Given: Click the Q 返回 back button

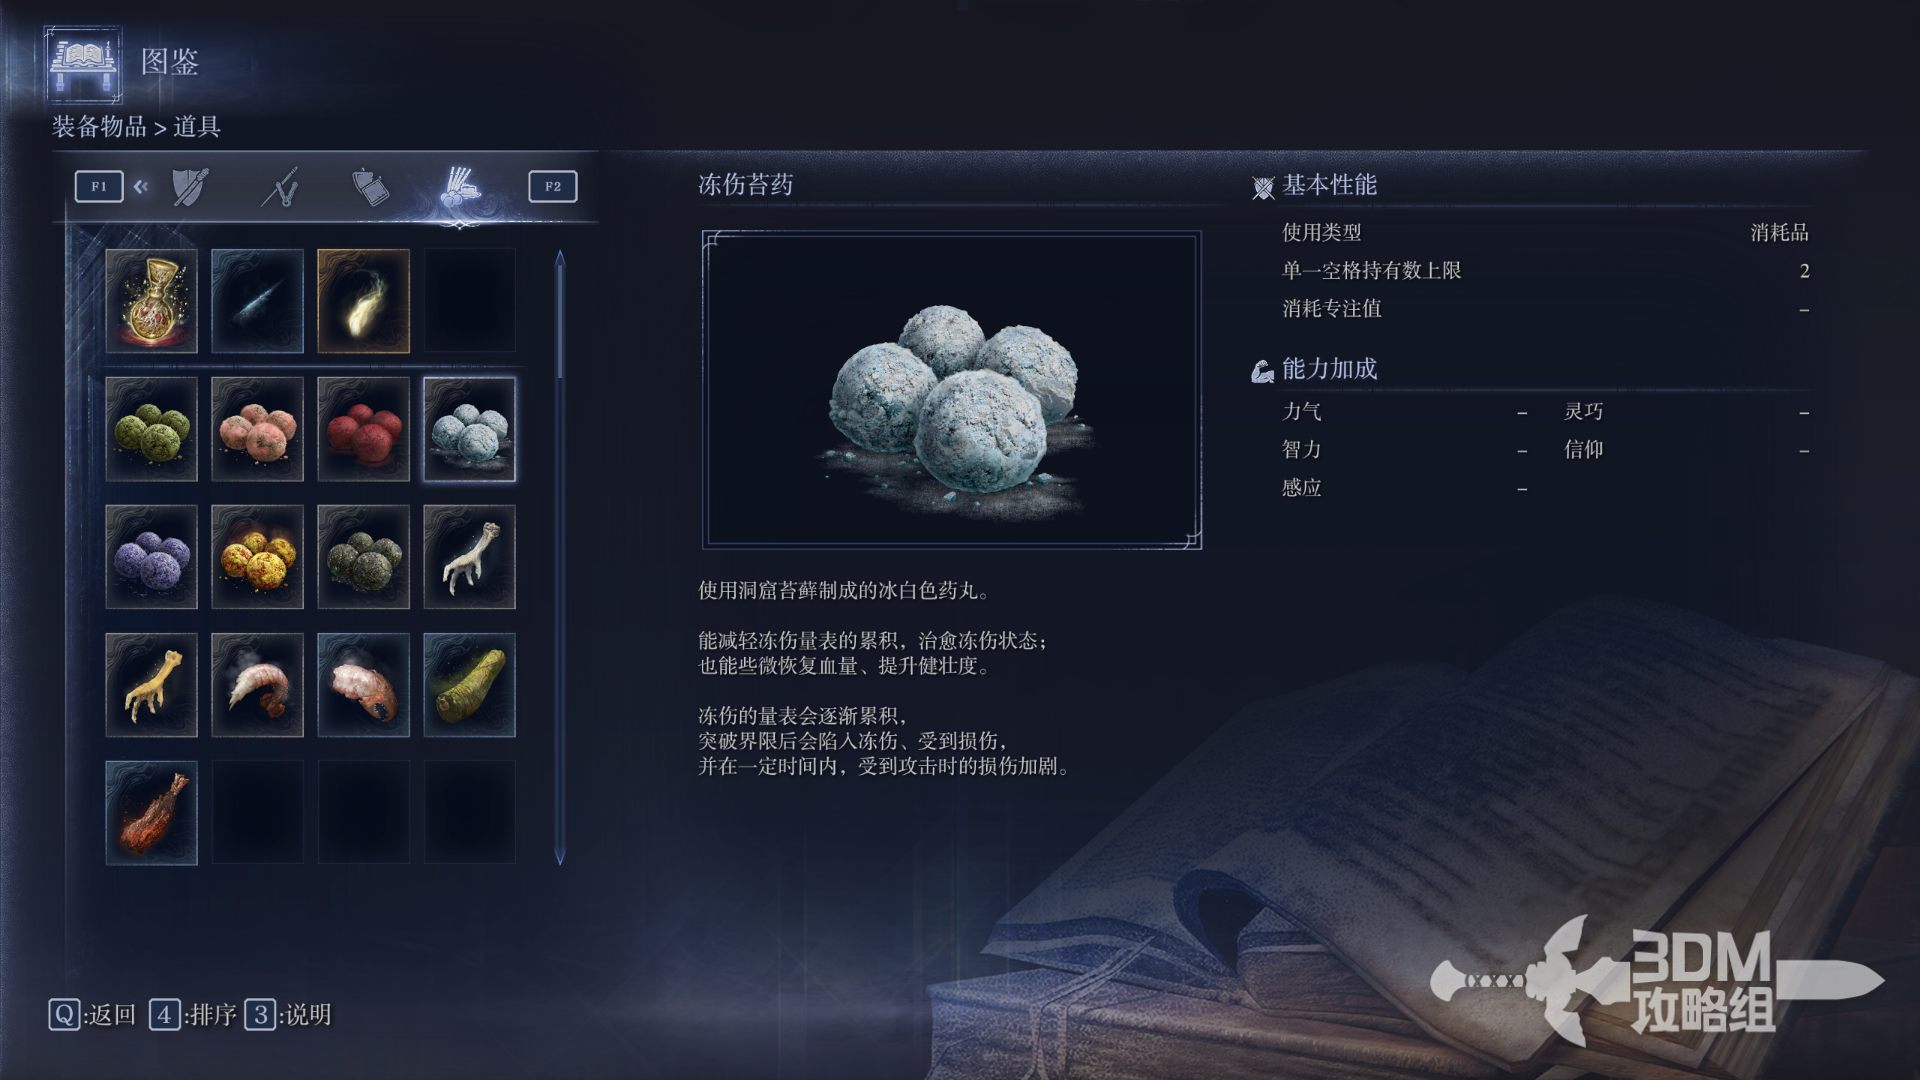Looking at the screenshot, I should click(x=92, y=1015).
